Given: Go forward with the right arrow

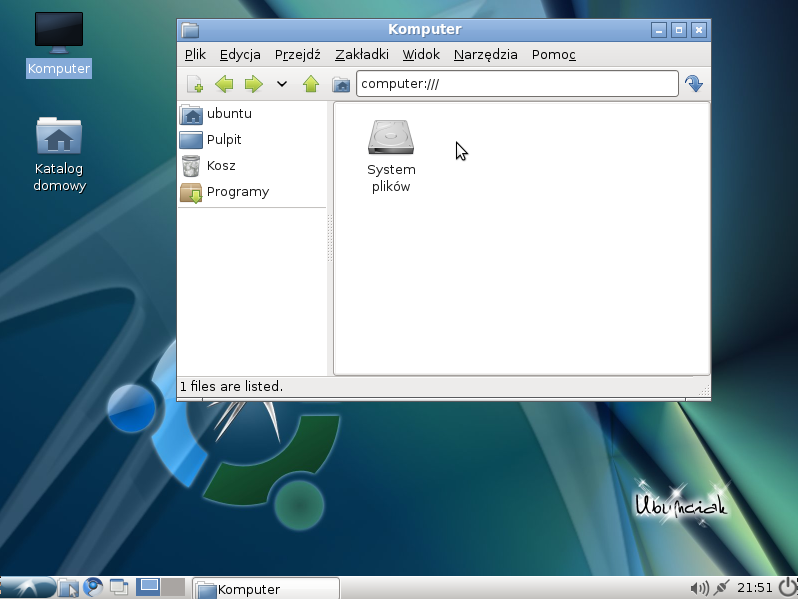Looking at the screenshot, I should pos(253,84).
